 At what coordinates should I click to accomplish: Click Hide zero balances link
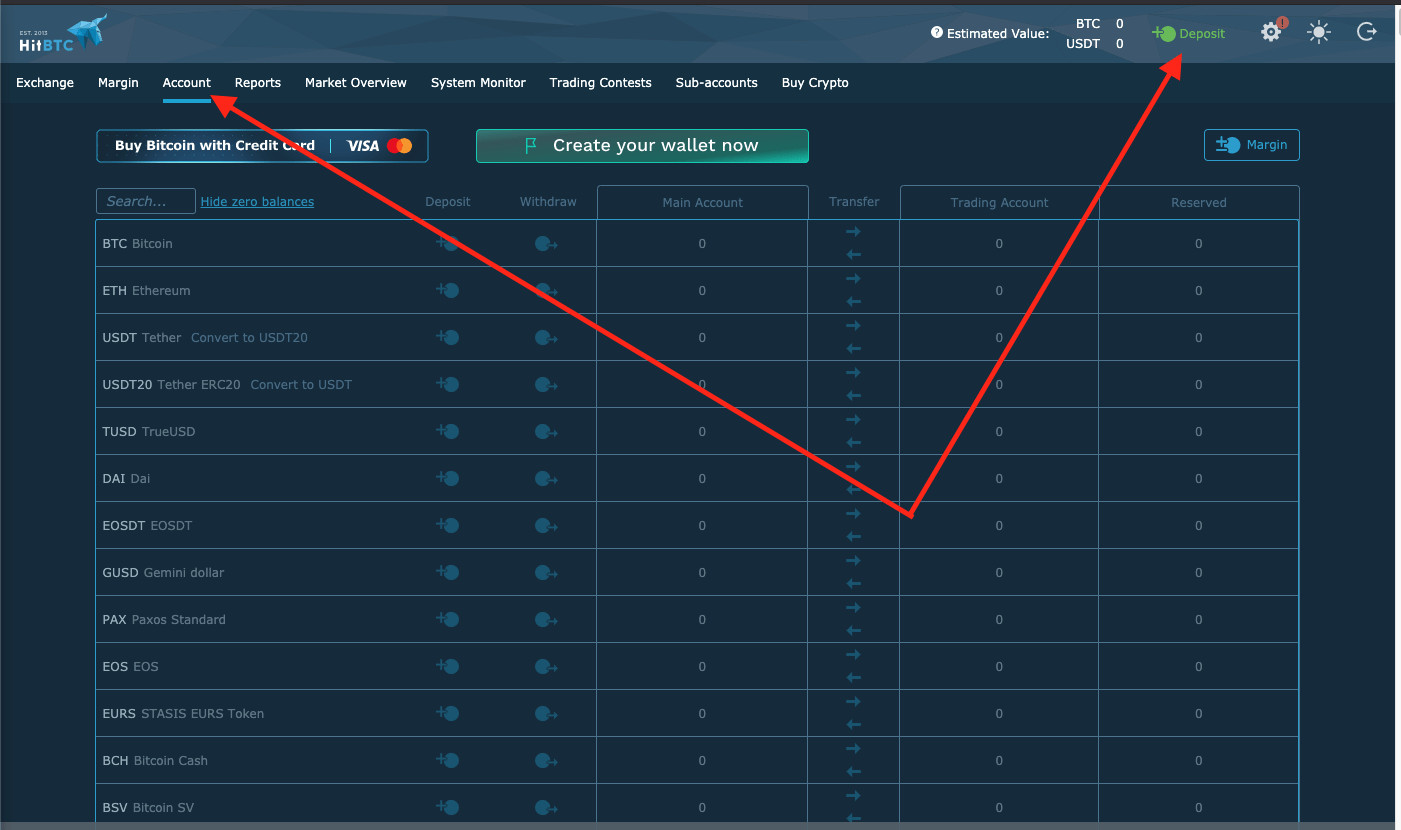click(x=257, y=202)
